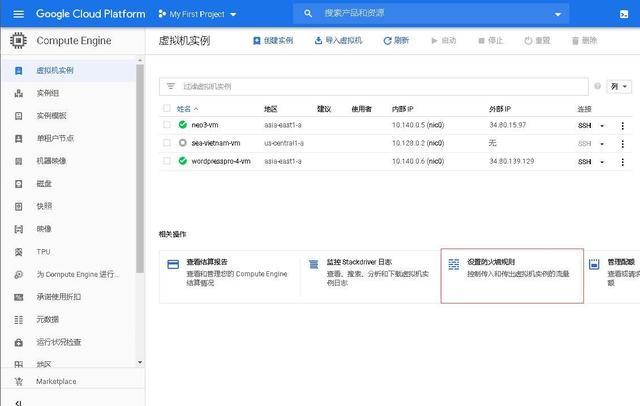Click the 运行状况检查 sidebar icon

coord(18,342)
